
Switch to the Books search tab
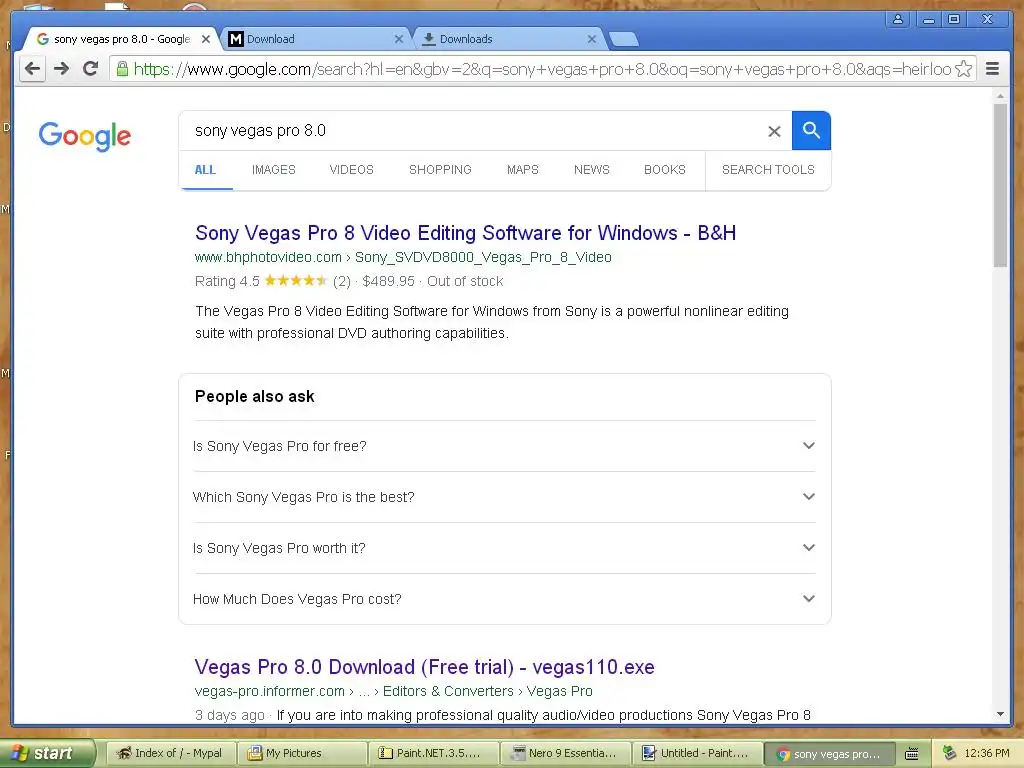pos(665,170)
